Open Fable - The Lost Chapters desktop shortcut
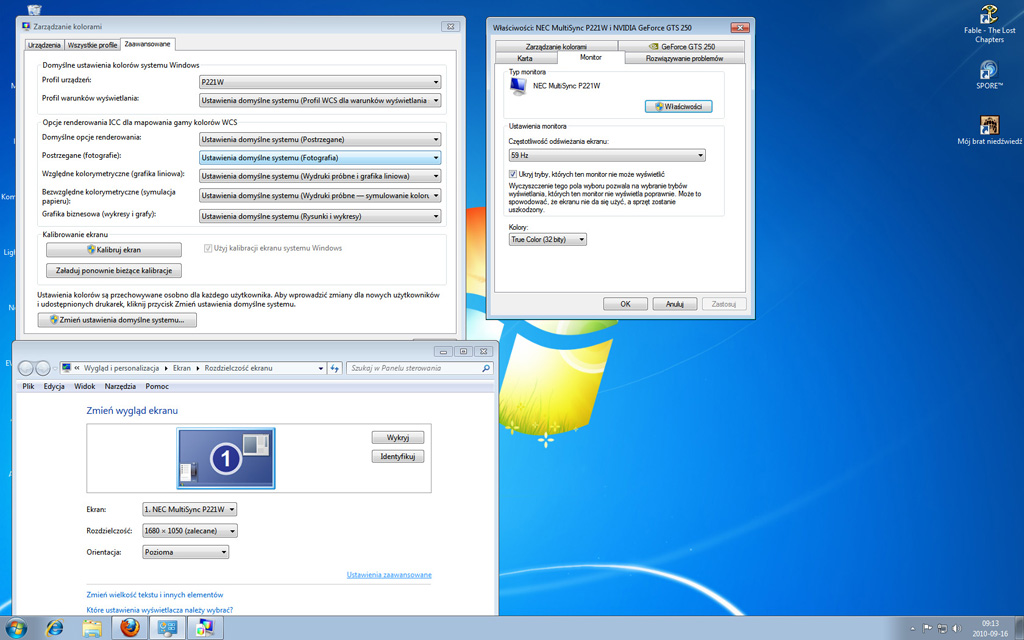Viewport: 1024px width, 640px height. pos(989,24)
